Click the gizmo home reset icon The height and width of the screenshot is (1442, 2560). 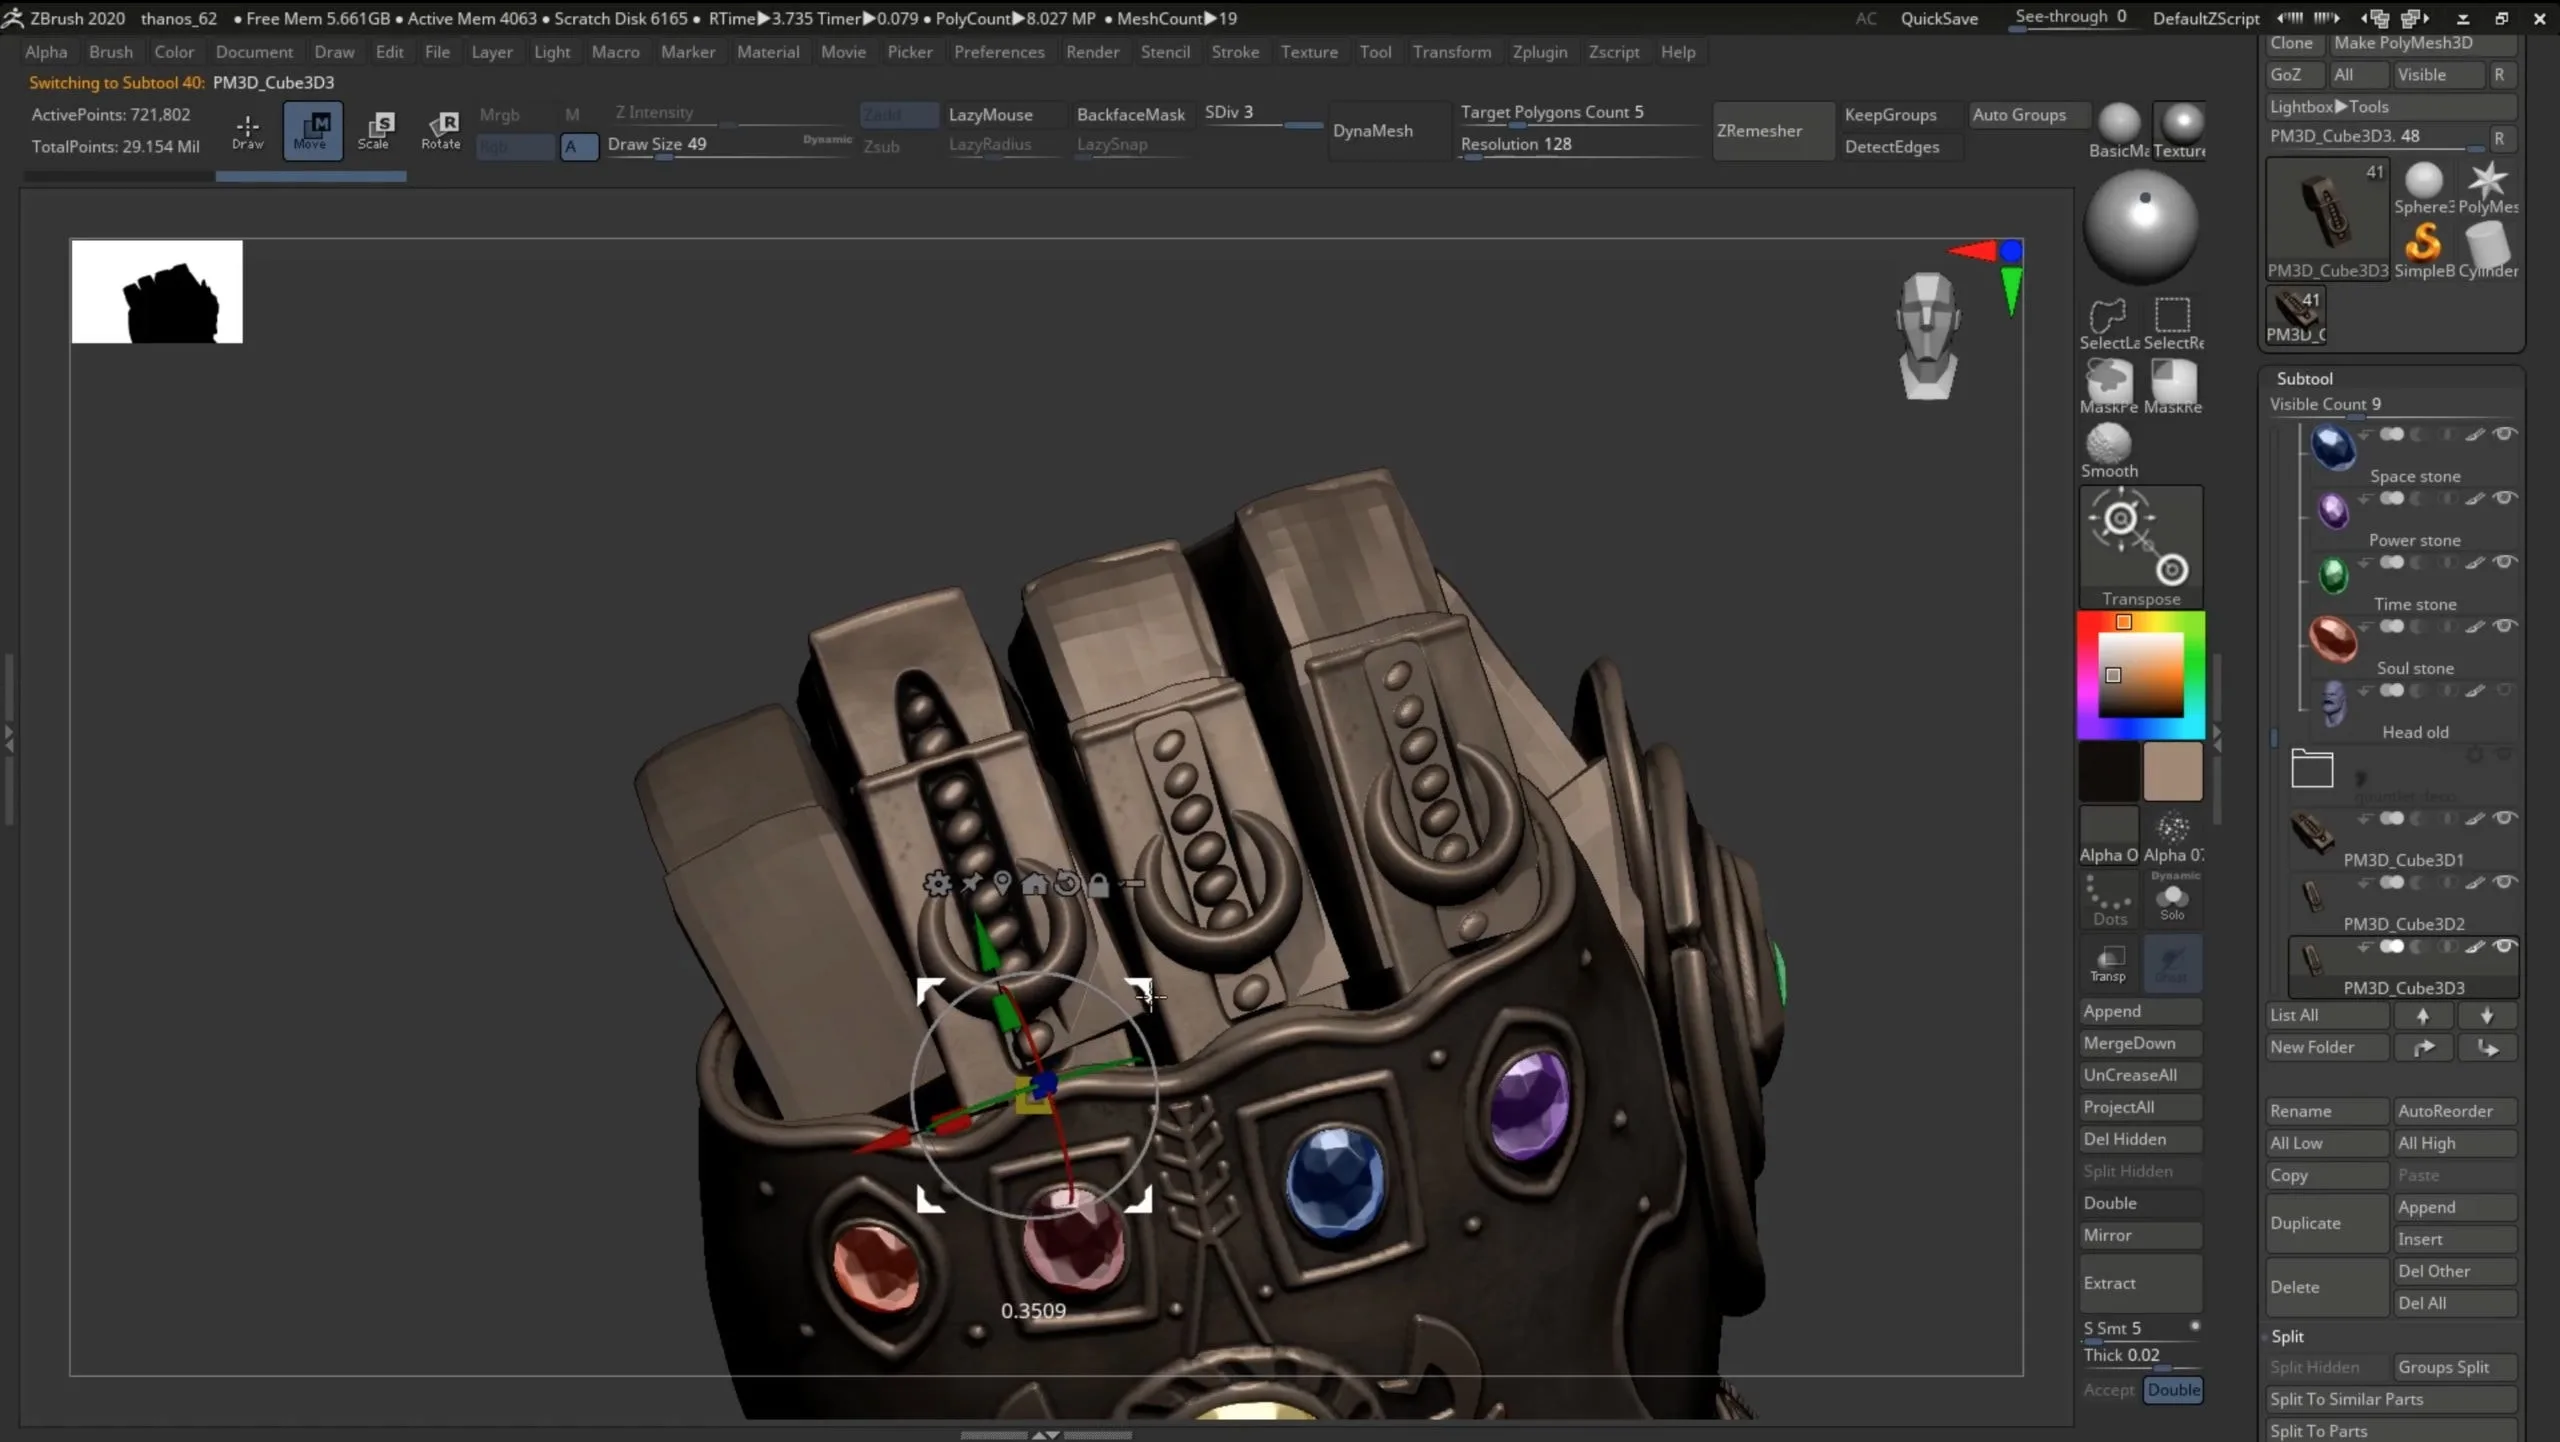(1035, 883)
